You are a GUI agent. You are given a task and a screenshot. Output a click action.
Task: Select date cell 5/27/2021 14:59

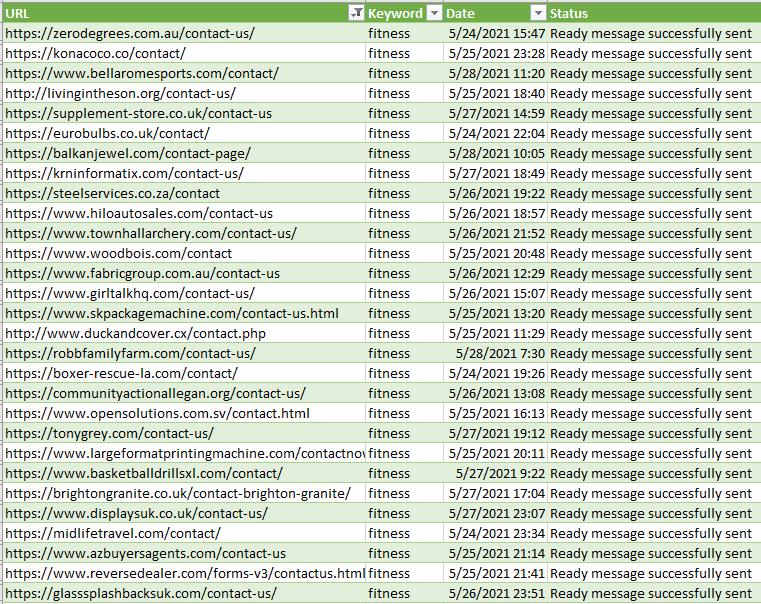coord(496,114)
